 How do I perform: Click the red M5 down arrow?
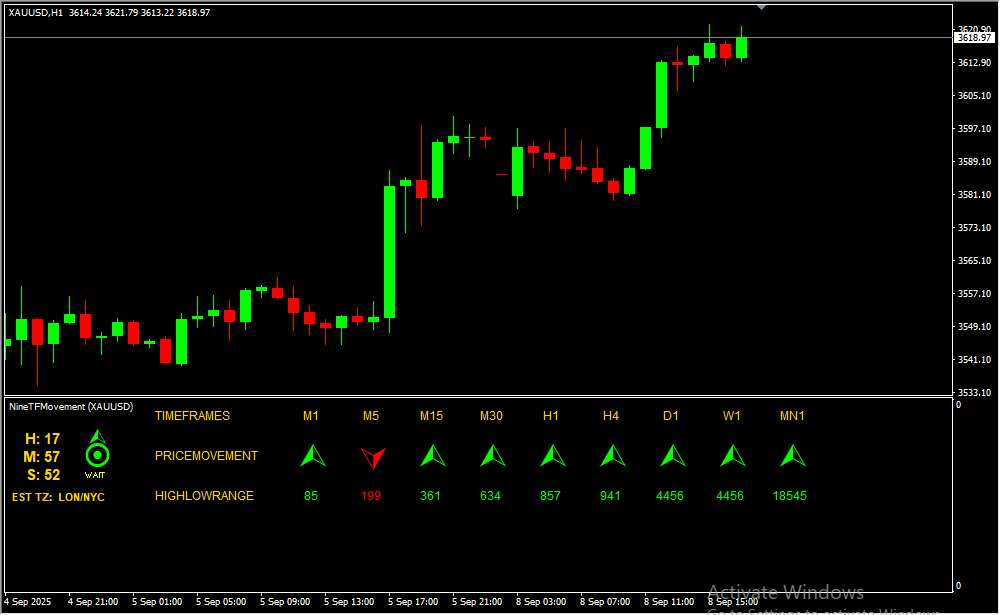[372, 457]
